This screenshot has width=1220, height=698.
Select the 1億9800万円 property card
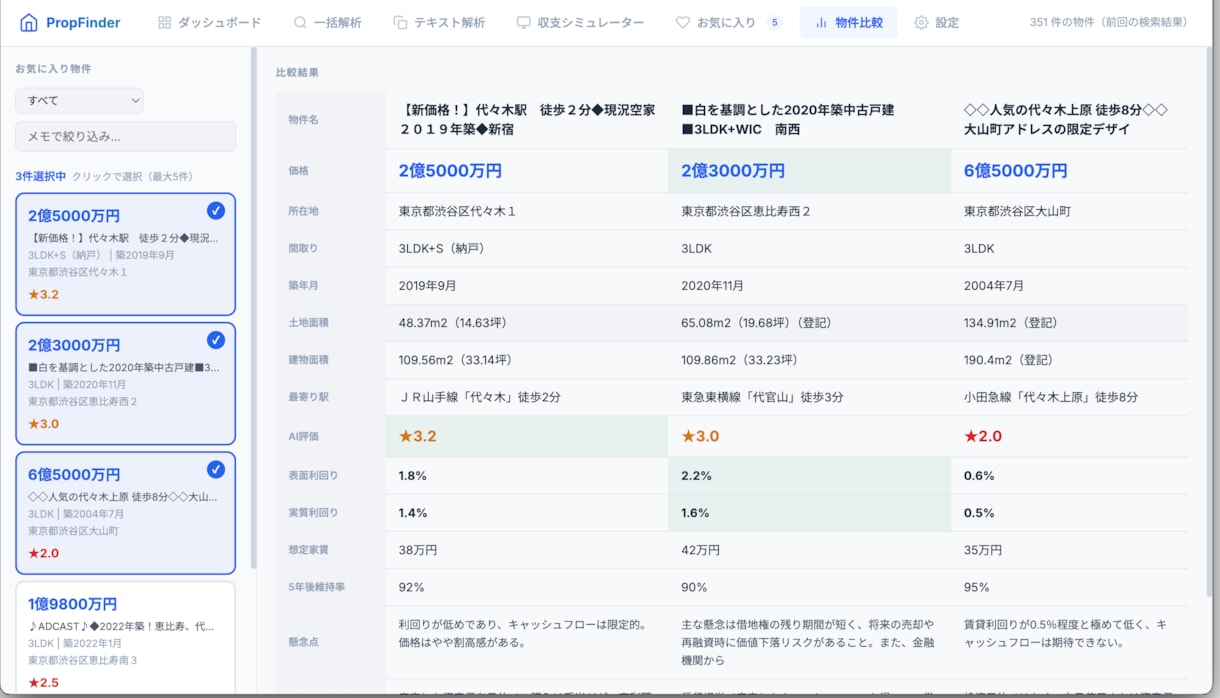tap(125, 638)
